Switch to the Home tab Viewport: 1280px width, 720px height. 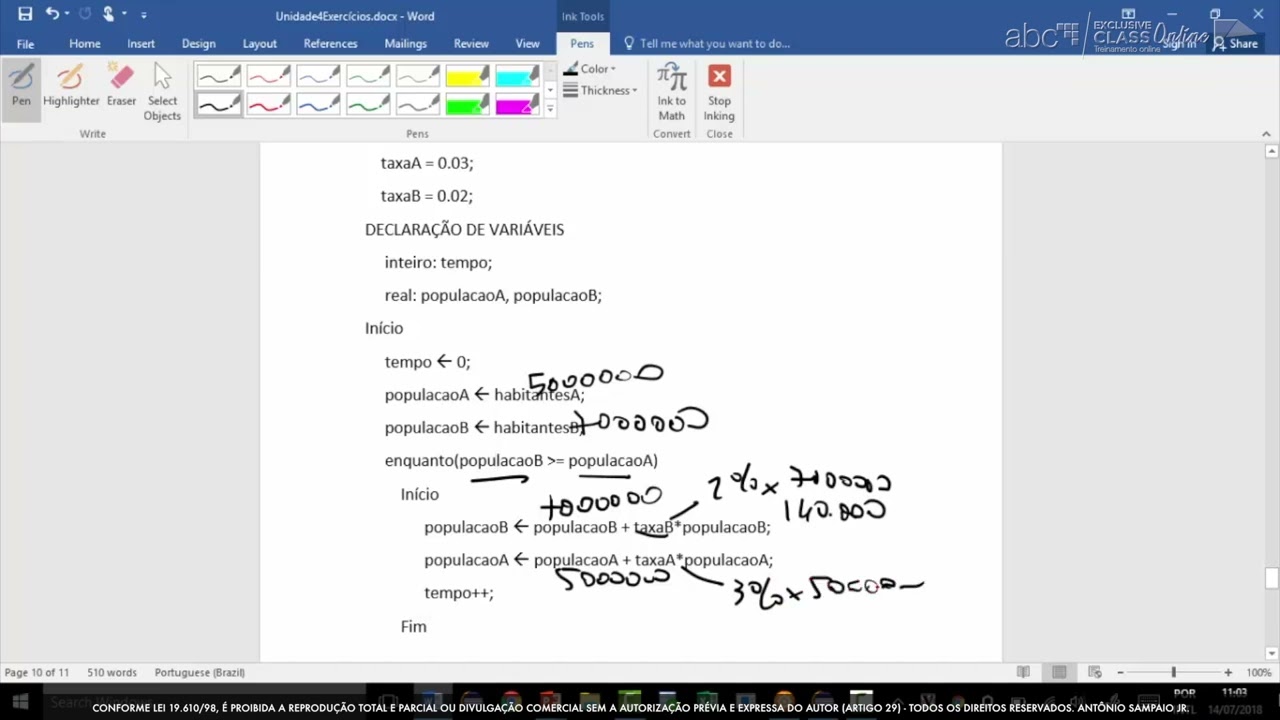tap(84, 44)
